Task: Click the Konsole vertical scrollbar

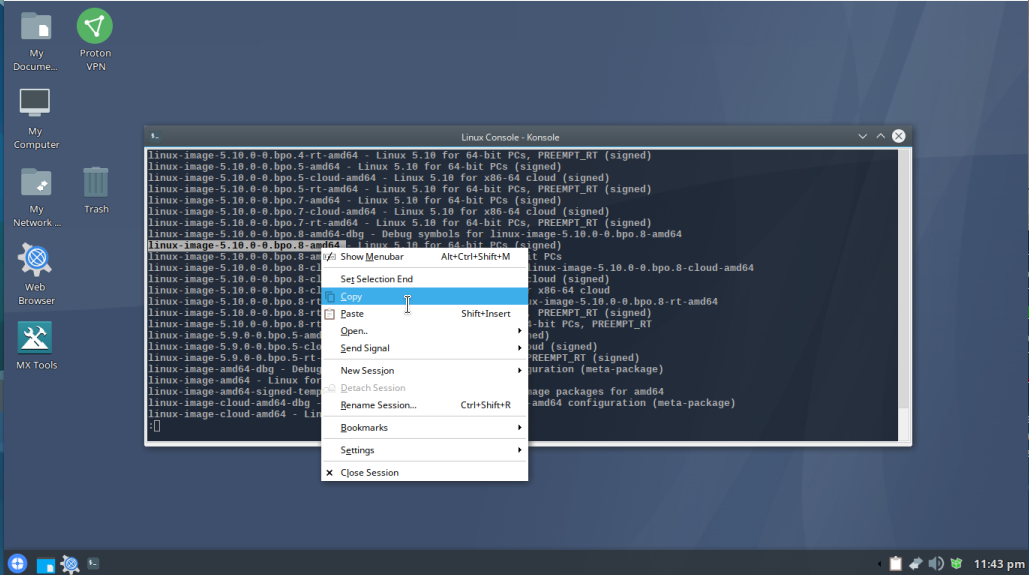Action: pyautogui.click(x=904, y=295)
